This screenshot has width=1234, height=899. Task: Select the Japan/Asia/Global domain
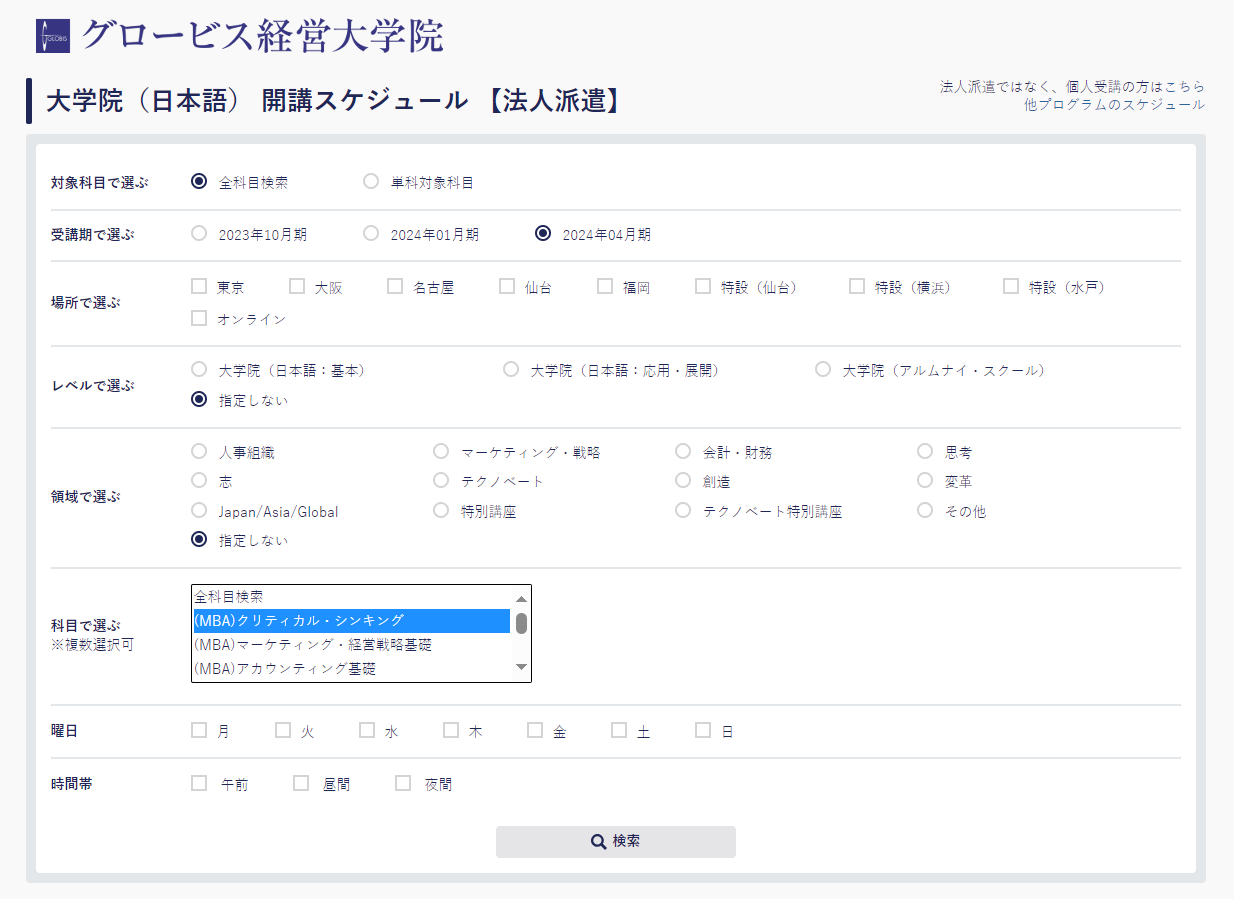coord(199,510)
